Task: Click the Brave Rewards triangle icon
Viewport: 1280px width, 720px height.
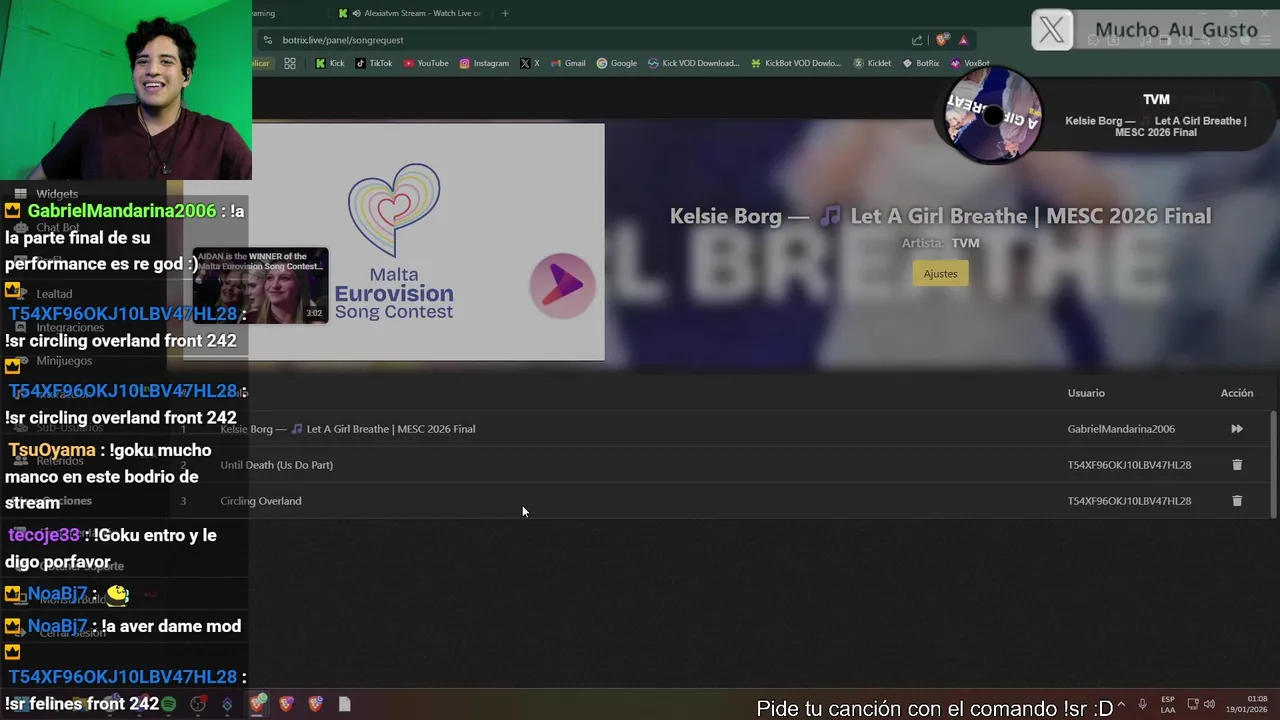Action: click(x=963, y=40)
